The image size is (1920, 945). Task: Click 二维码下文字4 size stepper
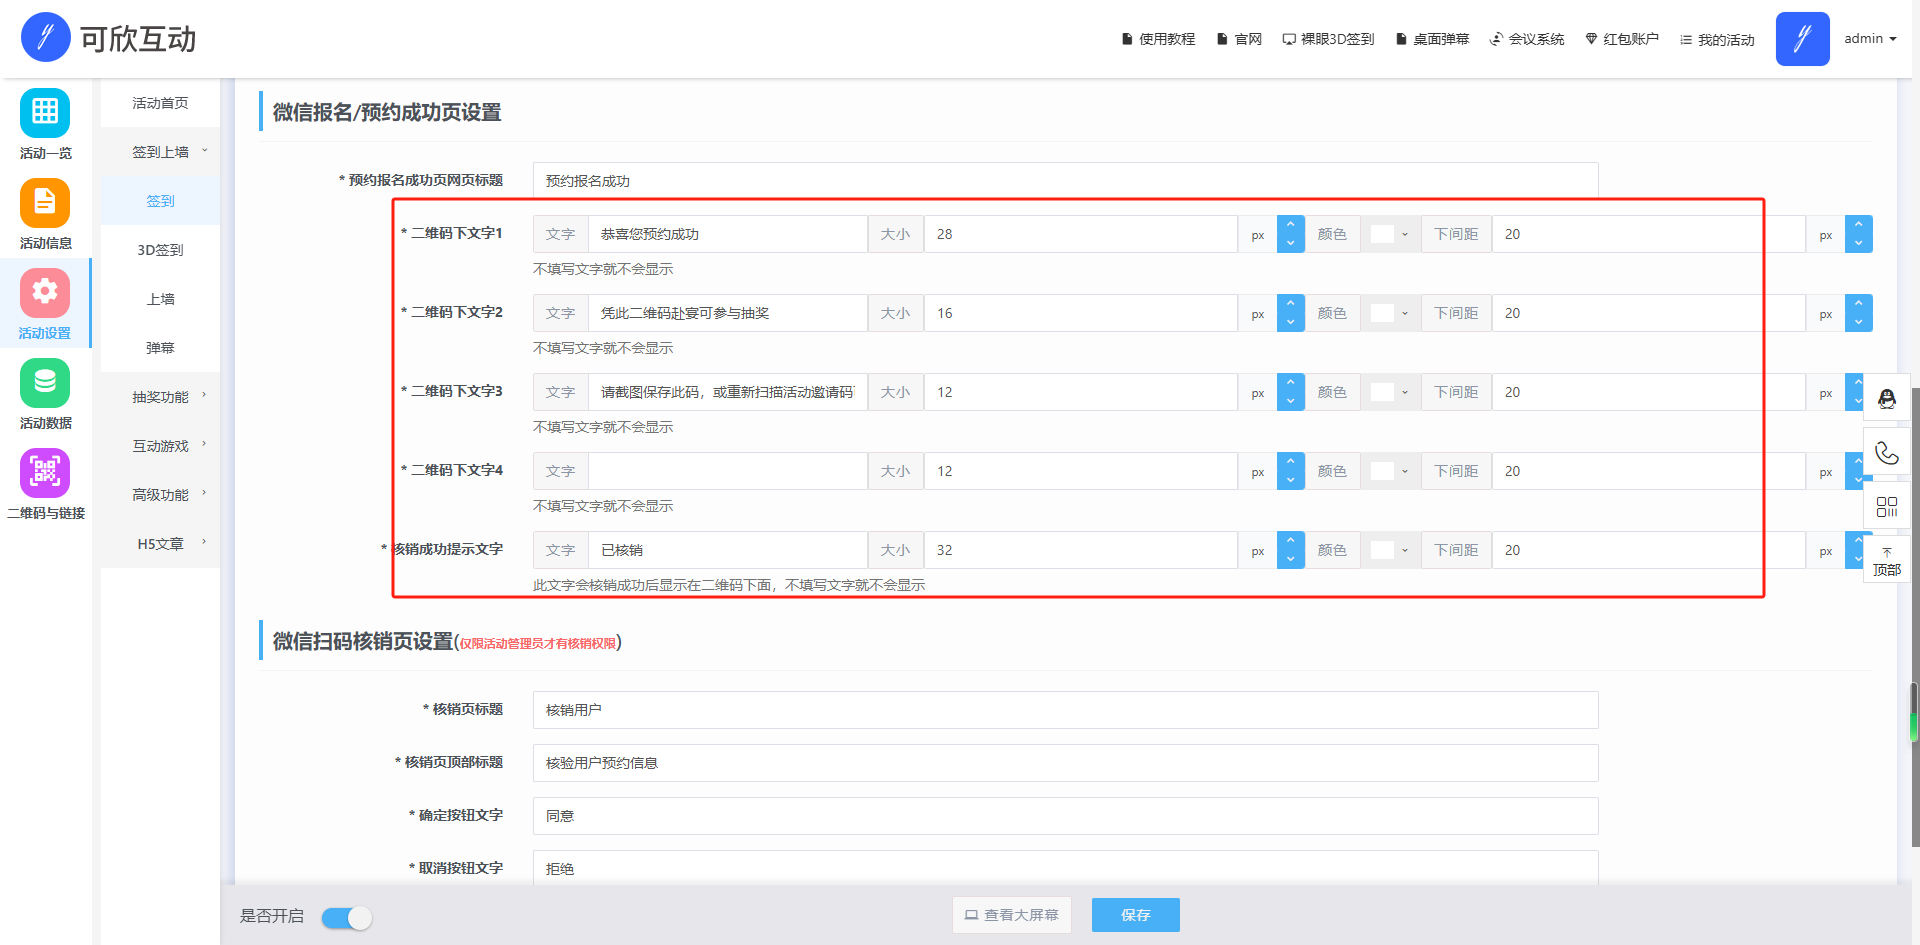(x=1291, y=471)
